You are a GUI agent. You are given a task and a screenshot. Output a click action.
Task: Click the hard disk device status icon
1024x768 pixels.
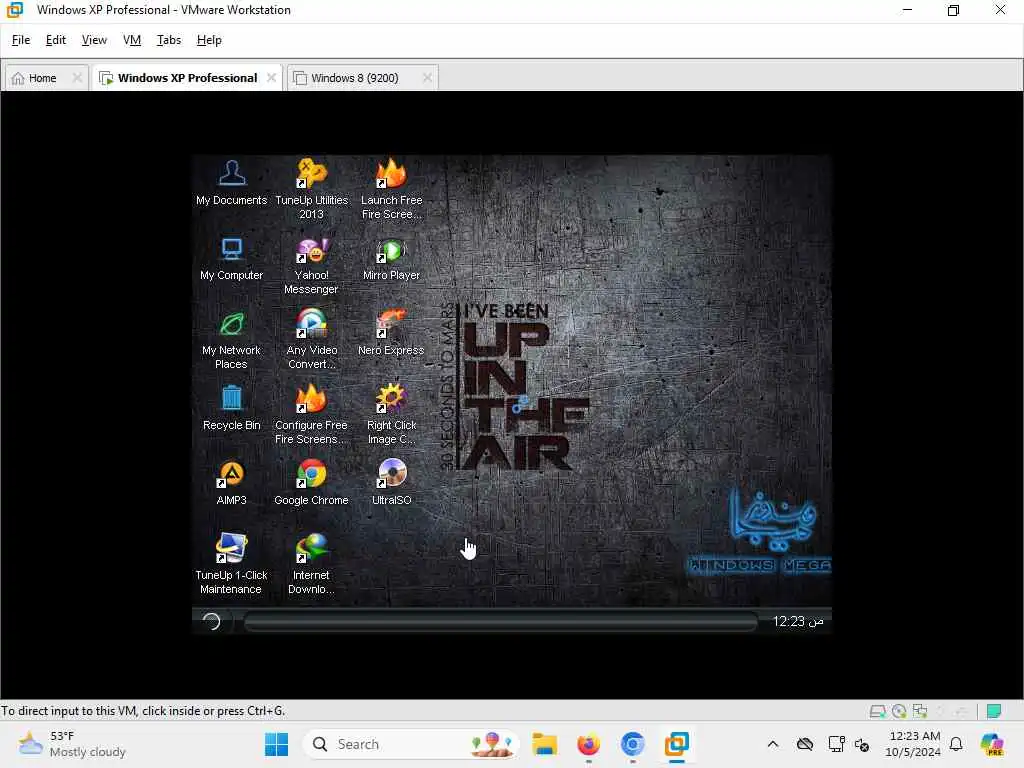coord(877,711)
